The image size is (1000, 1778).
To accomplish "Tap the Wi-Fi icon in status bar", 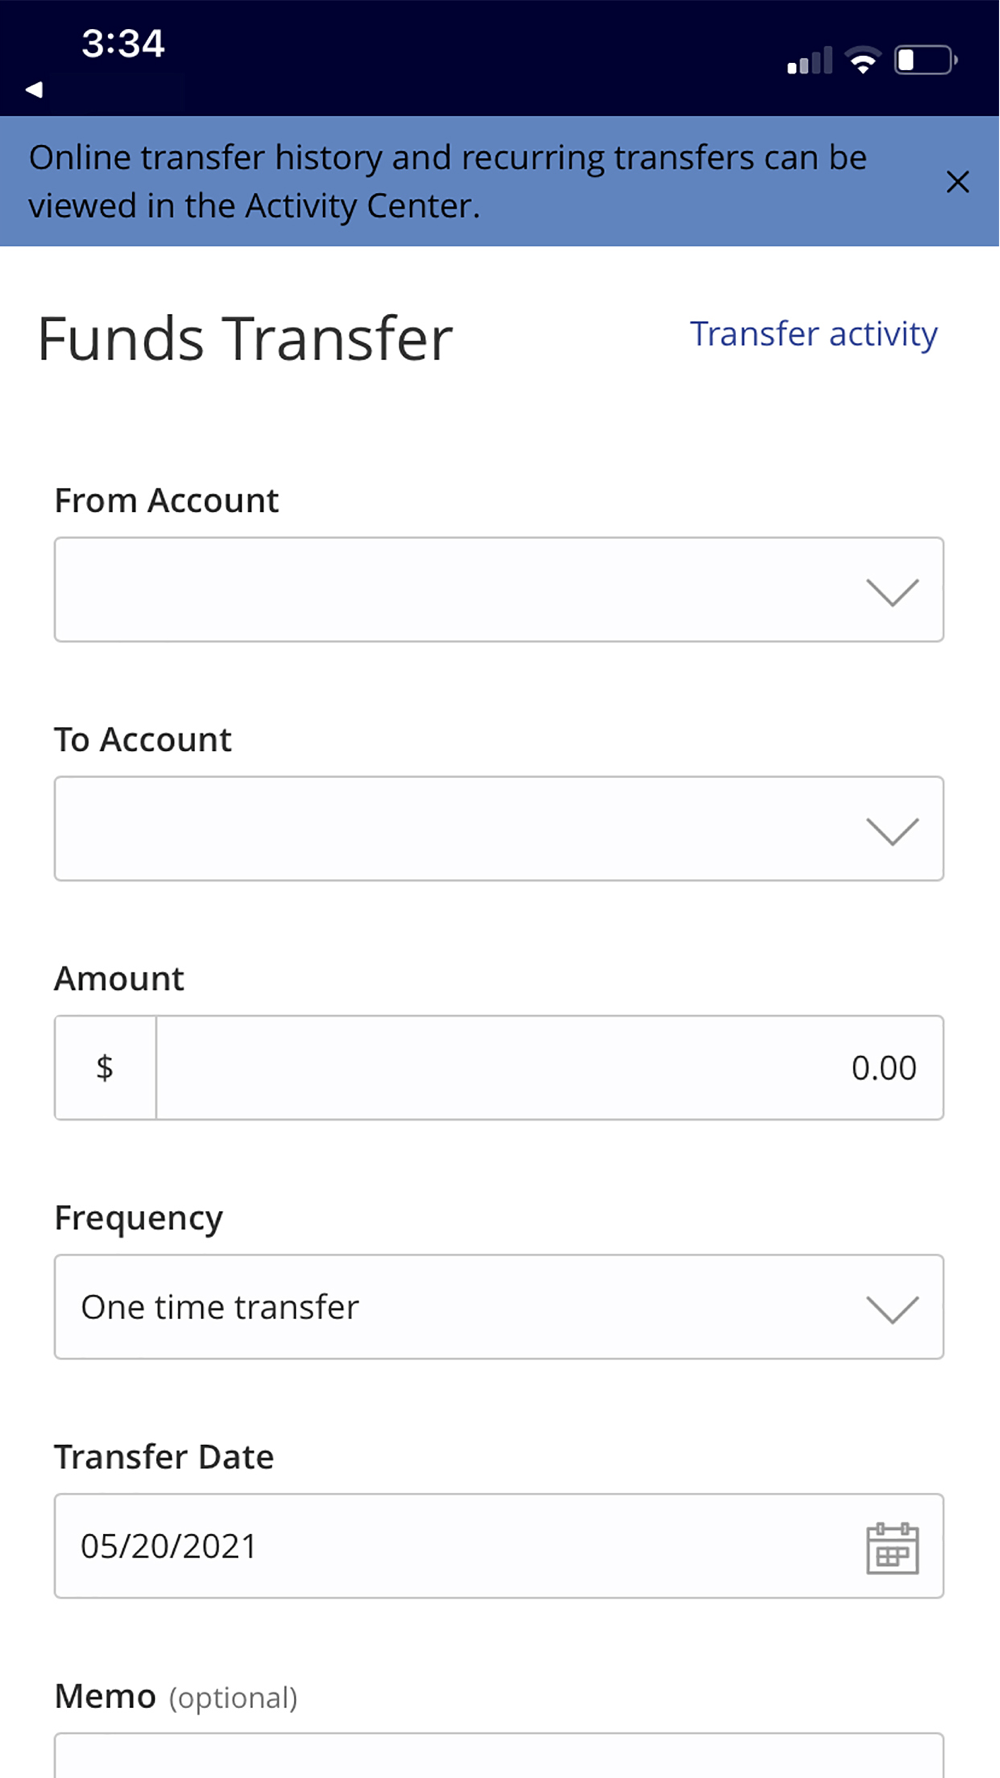I will (x=862, y=61).
